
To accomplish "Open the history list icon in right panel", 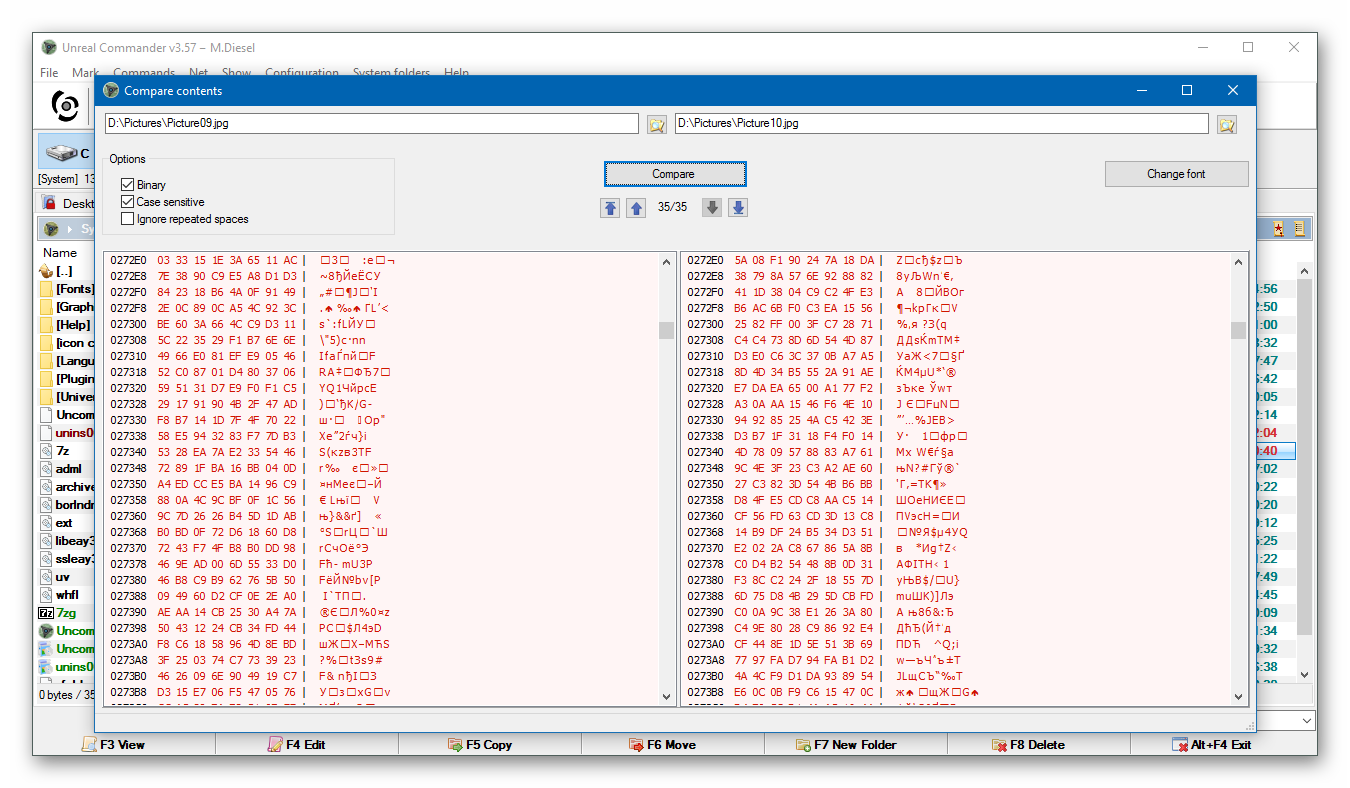I will coord(1299,229).
